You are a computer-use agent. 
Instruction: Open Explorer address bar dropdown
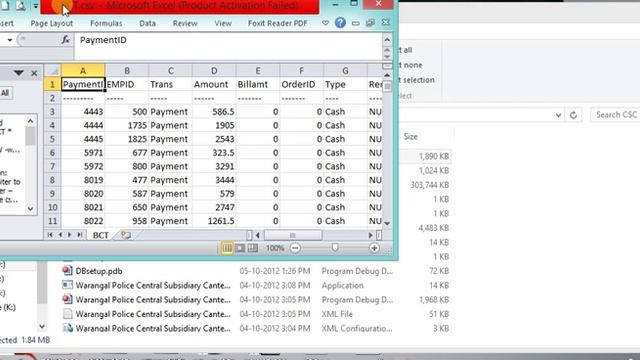coord(558,116)
